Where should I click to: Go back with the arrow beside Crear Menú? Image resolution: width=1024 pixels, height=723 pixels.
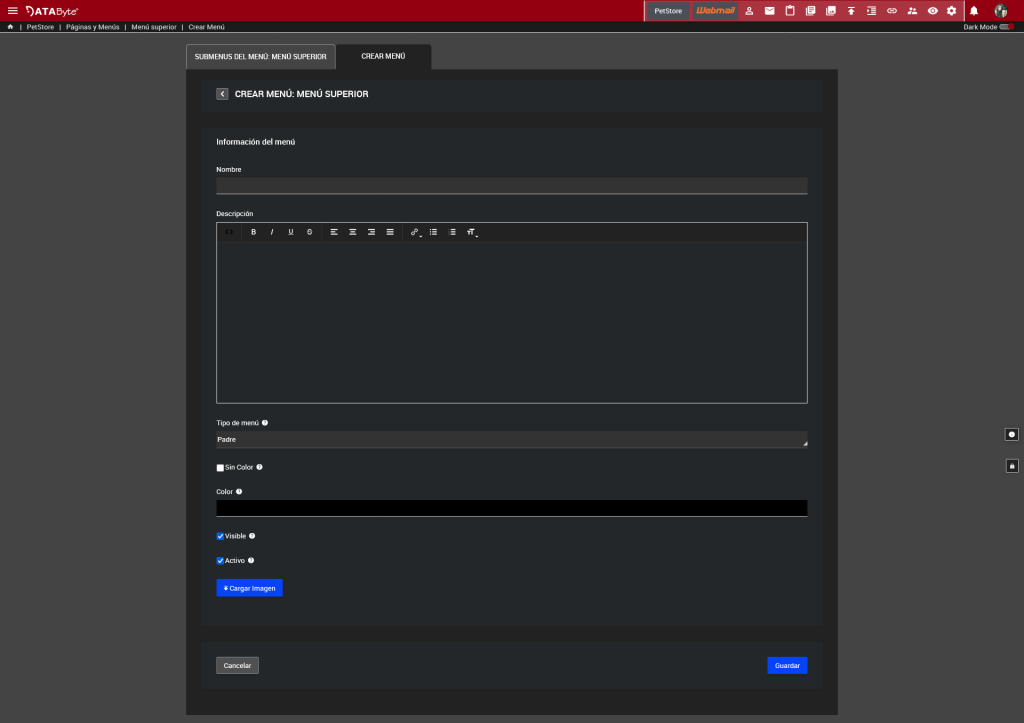tap(222, 94)
